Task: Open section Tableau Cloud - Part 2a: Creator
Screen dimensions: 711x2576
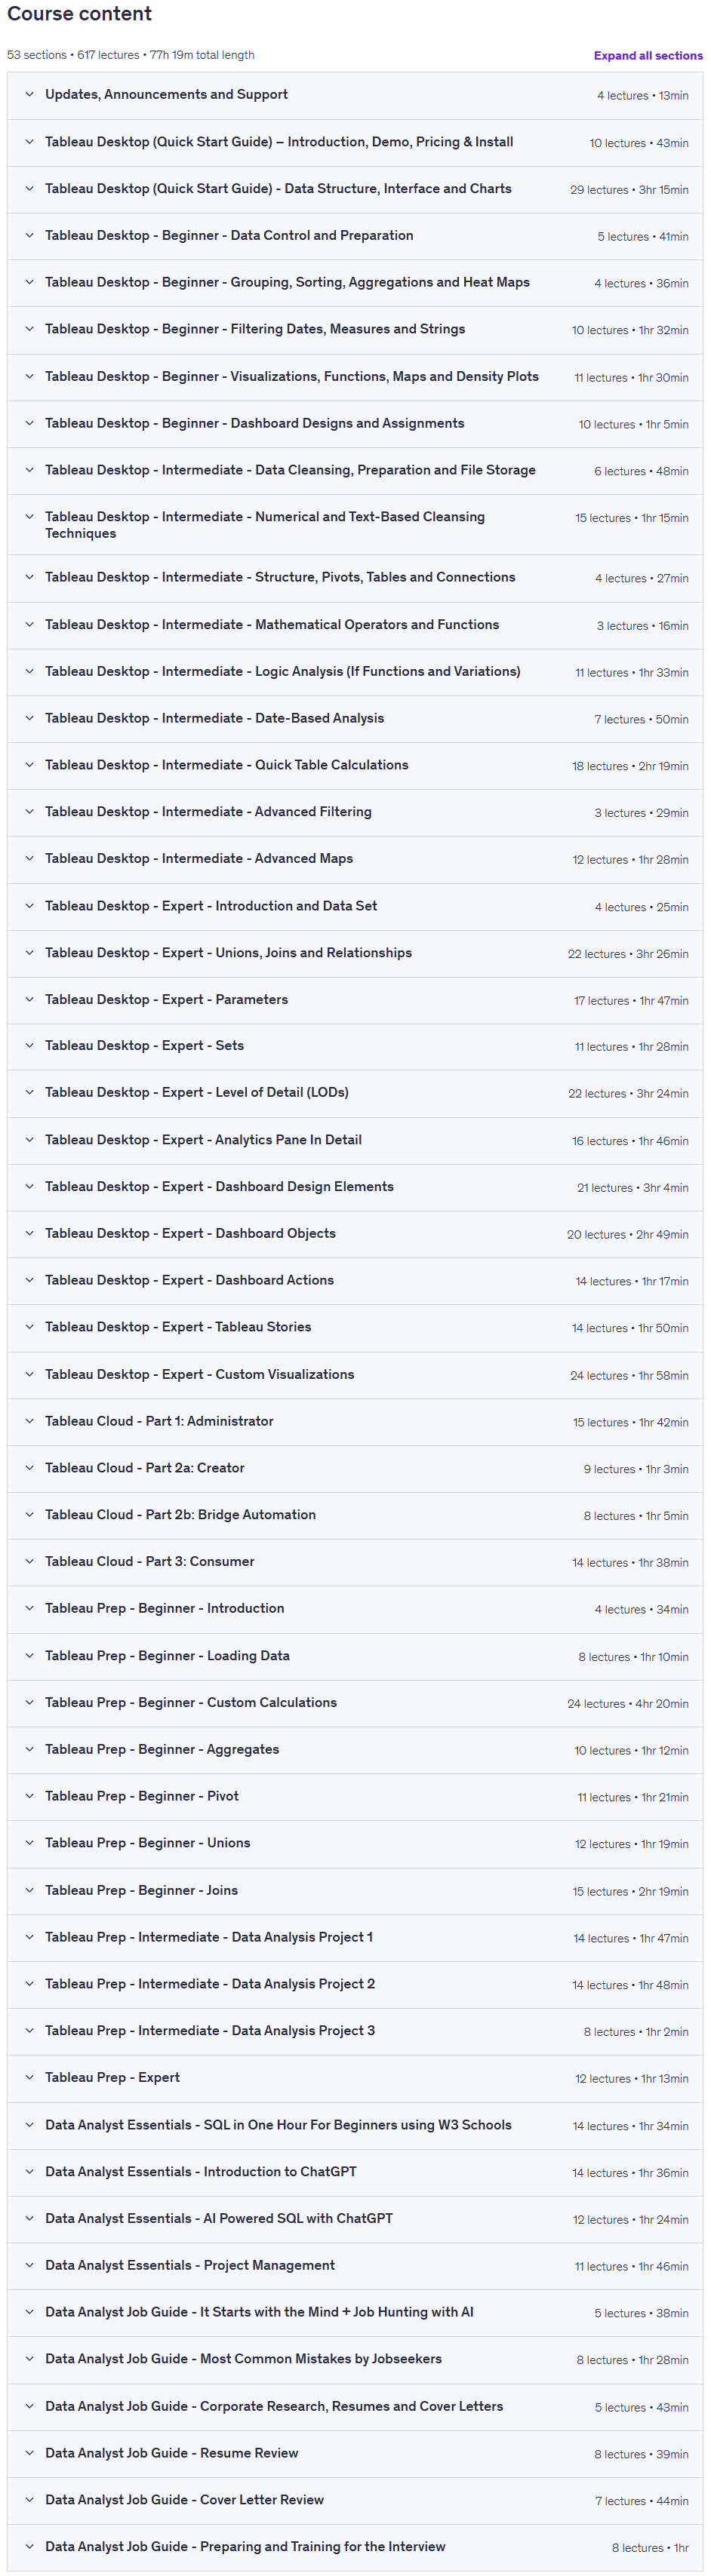Action: tap(355, 1468)
